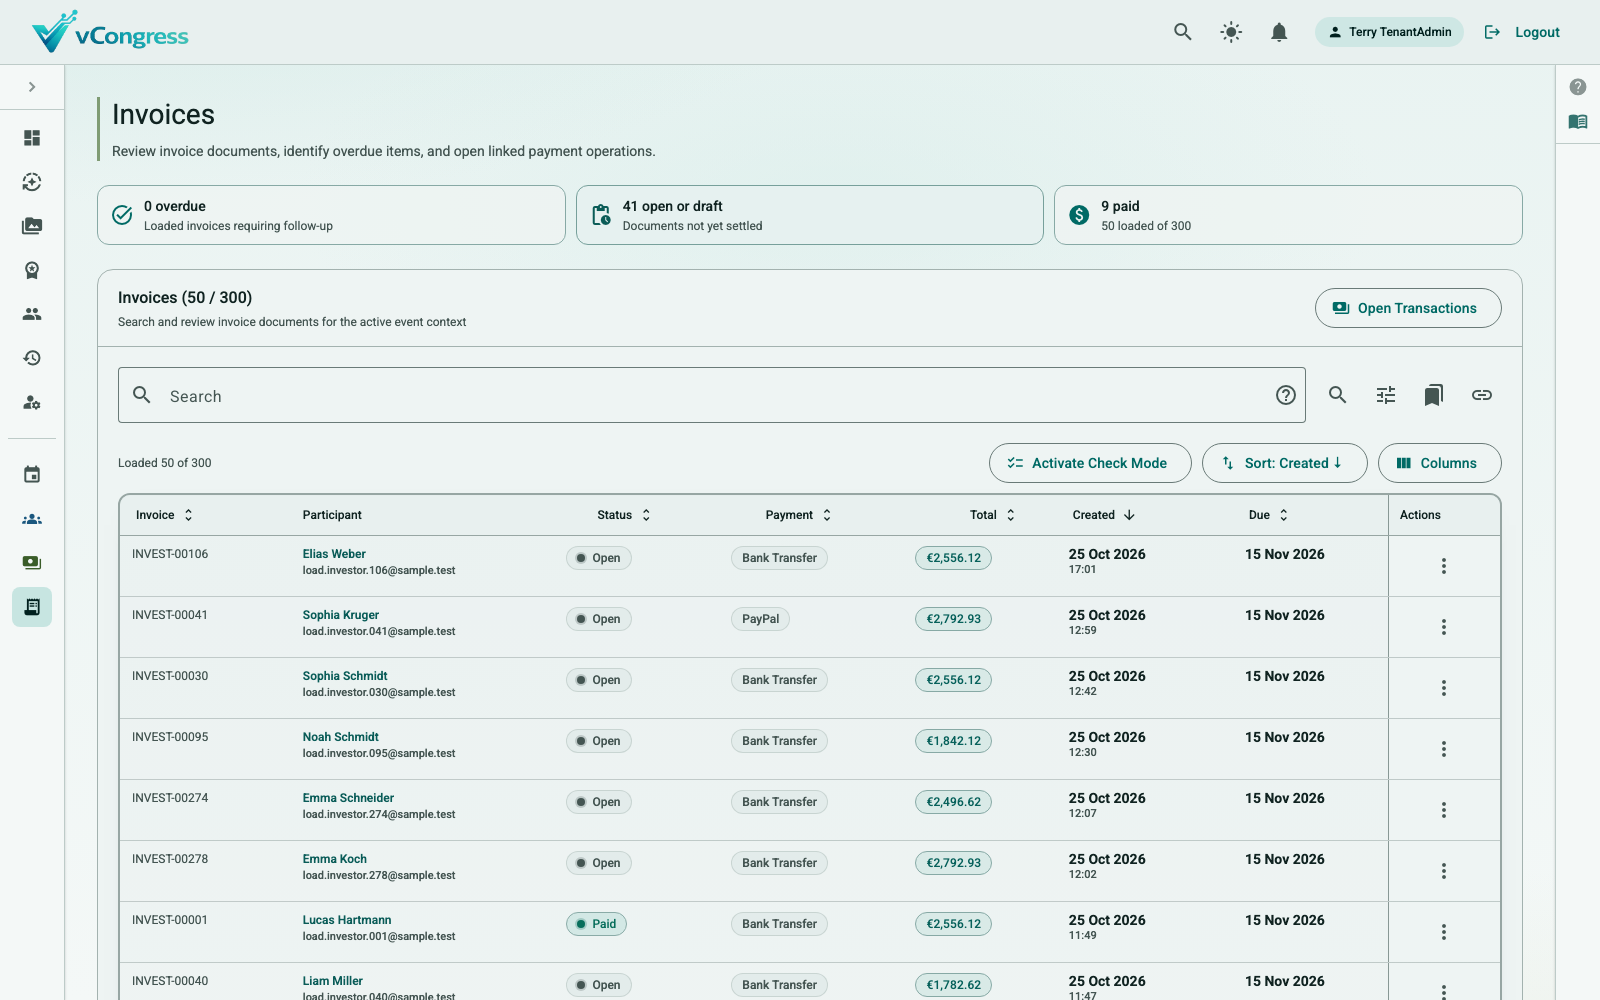1600x1000 pixels.
Task: Click the Terry TenantAdmin user chip
Action: pos(1389,32)
